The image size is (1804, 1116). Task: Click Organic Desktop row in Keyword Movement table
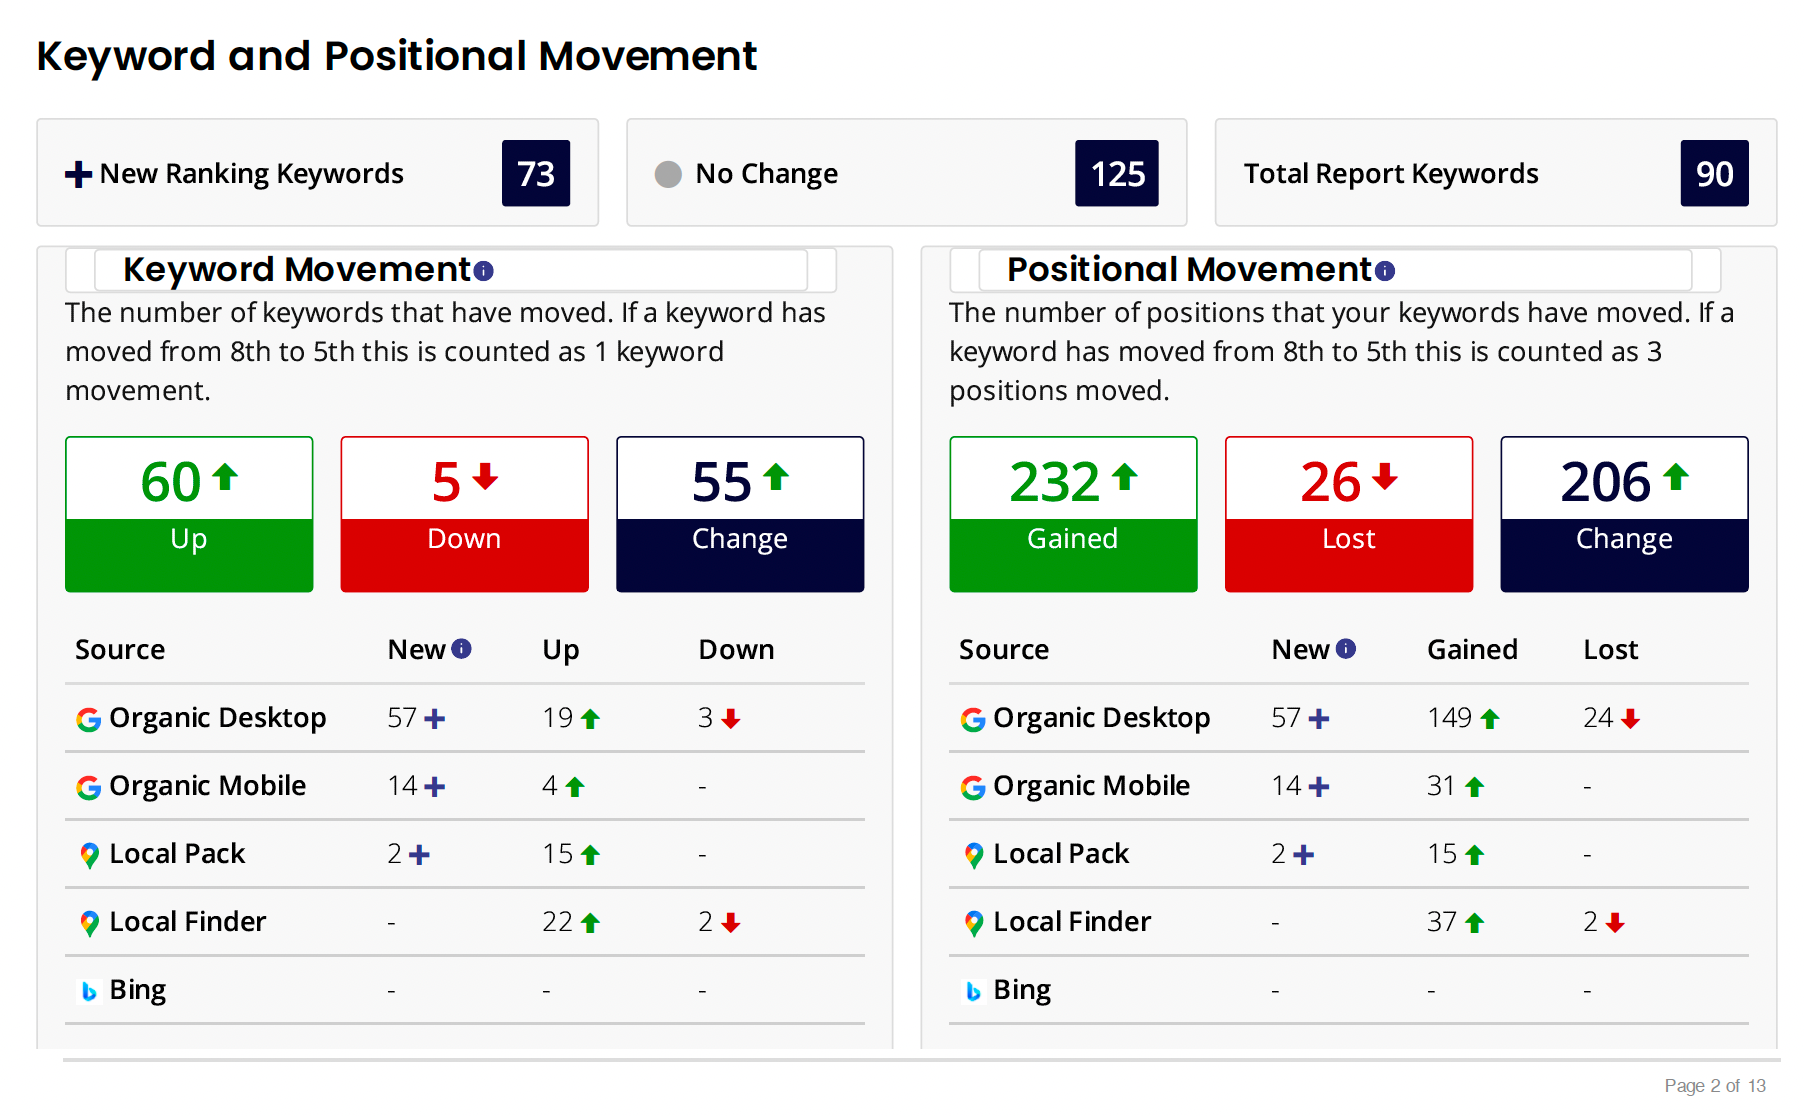pyautogui.click(x=465, y=718)
